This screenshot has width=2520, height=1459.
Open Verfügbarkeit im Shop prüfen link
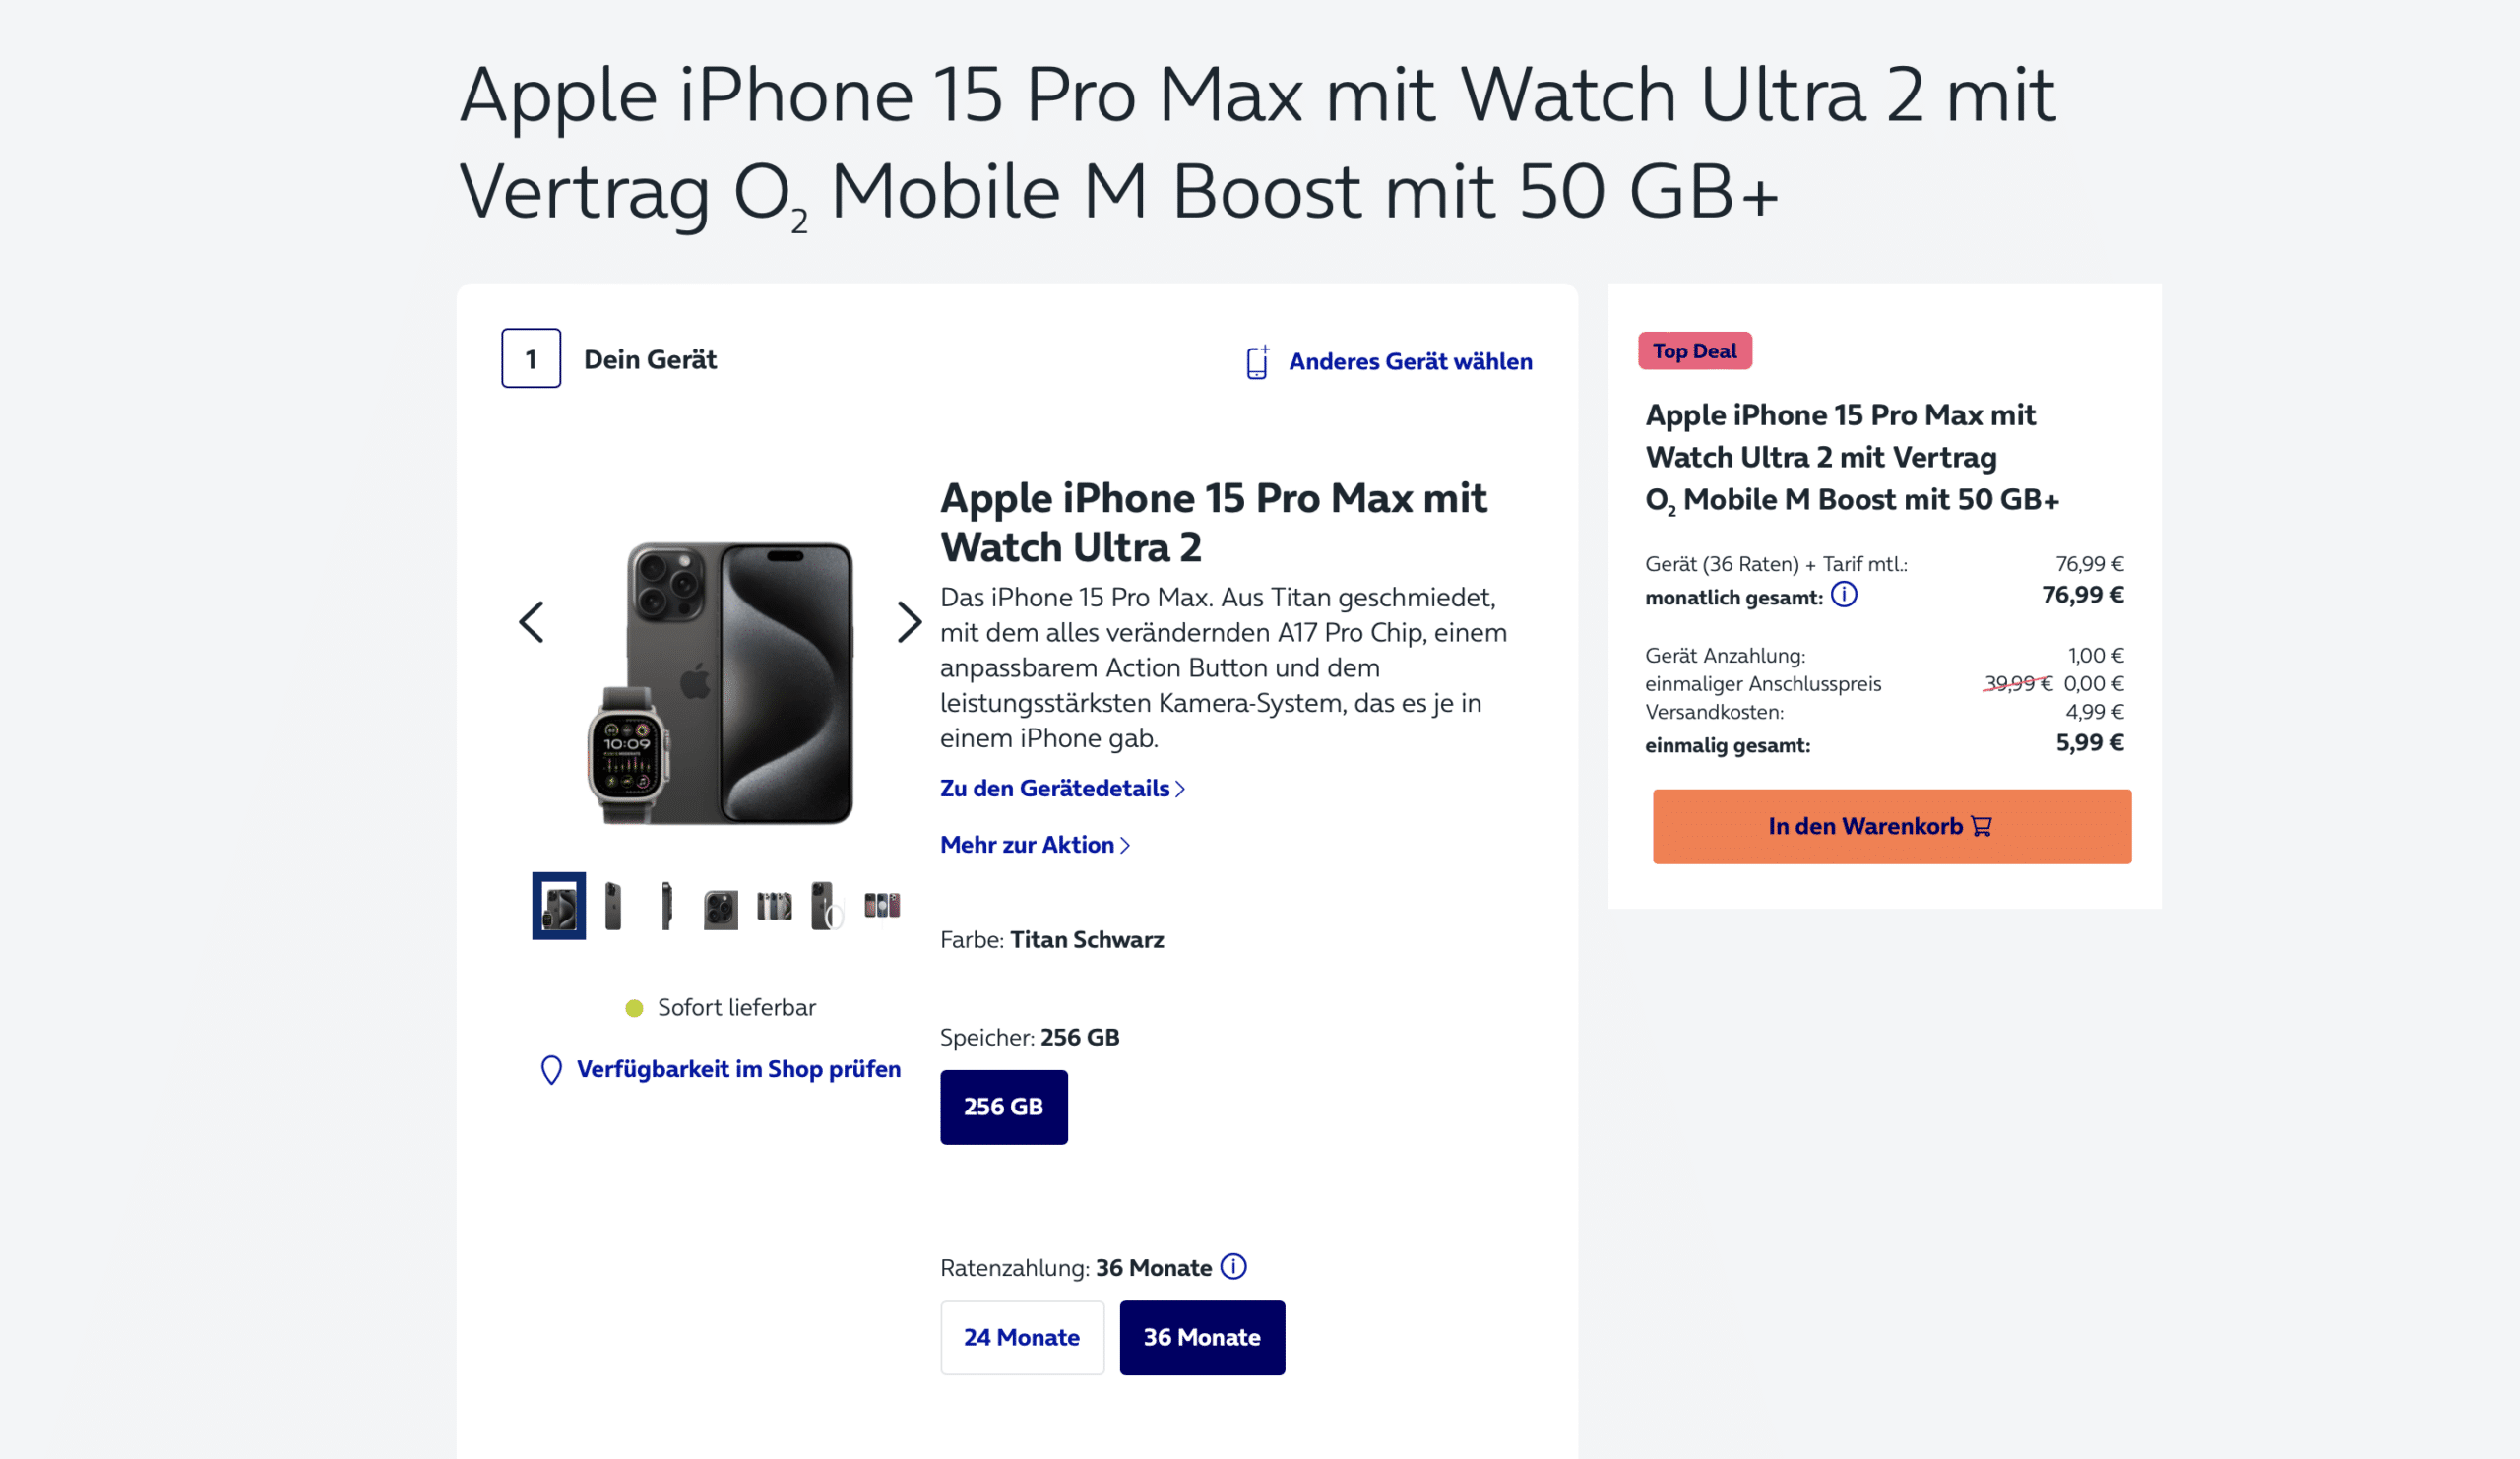(x=738, y=1069)
